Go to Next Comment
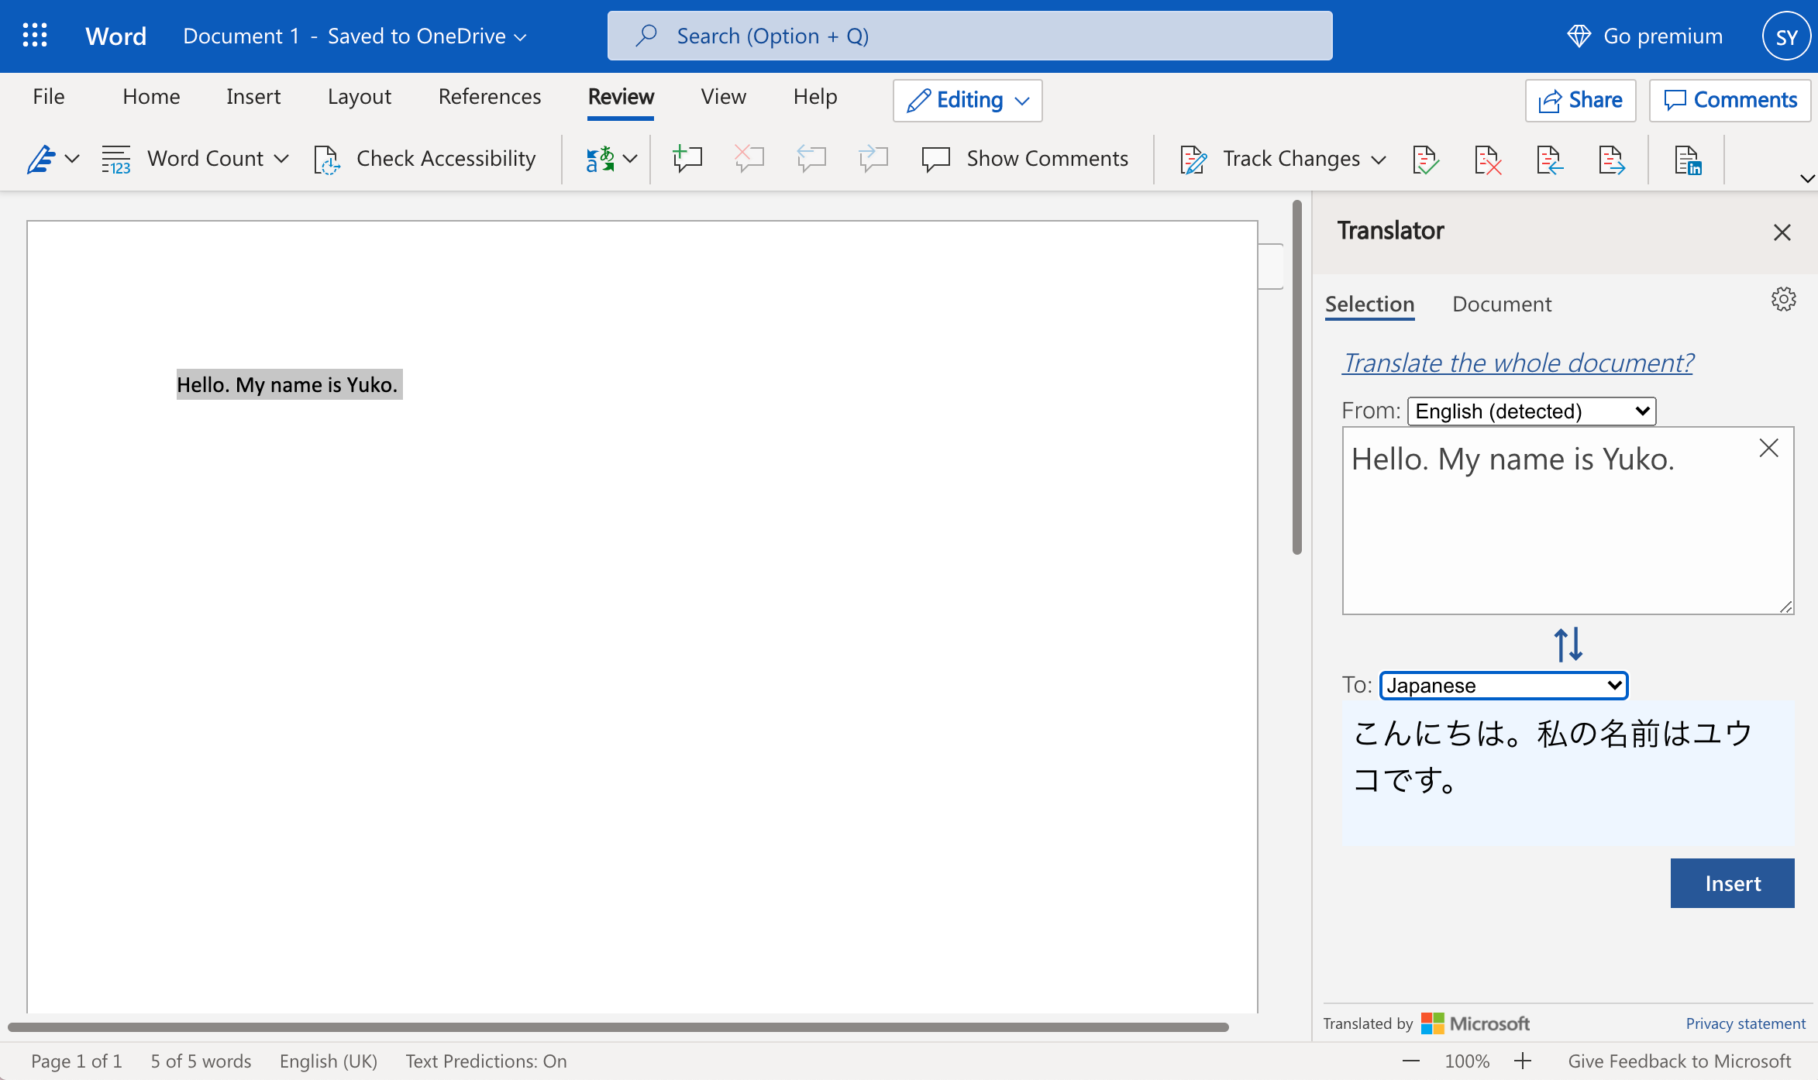The width and height of the screenshot is (1818, 1080). [873, 159]
